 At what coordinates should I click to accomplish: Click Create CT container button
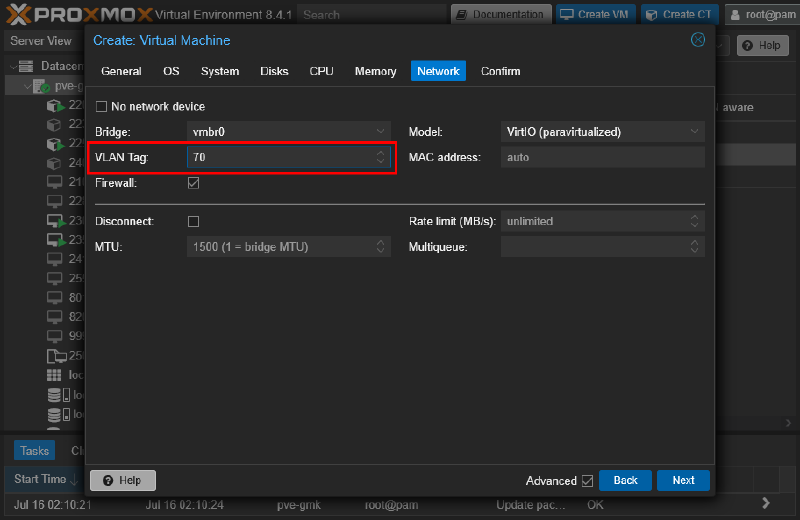(x=679, y=15)
